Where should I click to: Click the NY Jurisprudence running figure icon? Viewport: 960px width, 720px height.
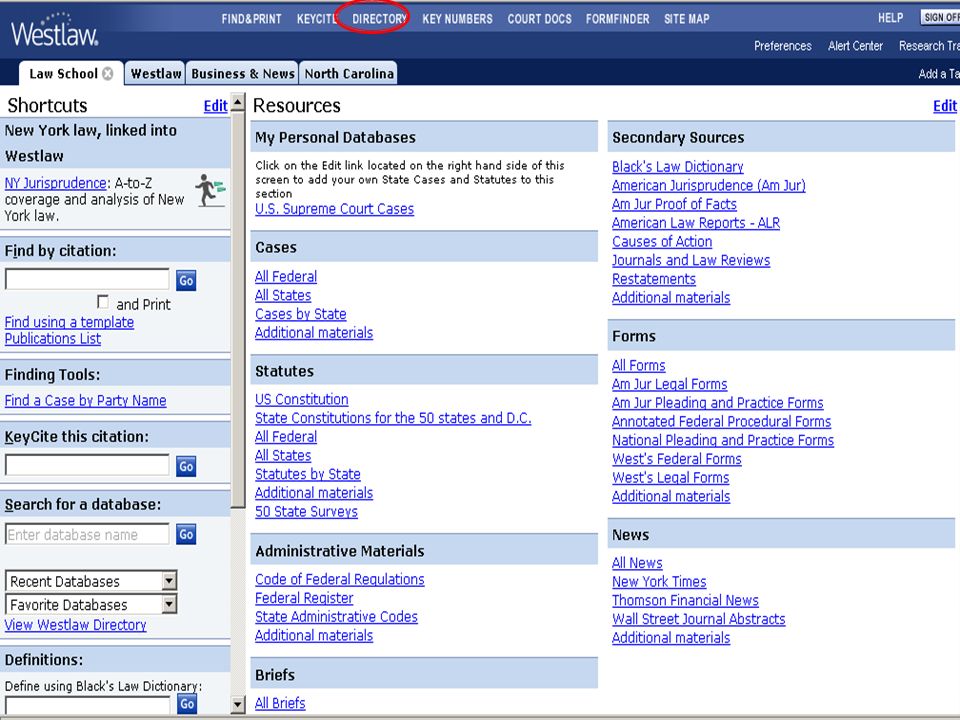[x=210, y=190]
